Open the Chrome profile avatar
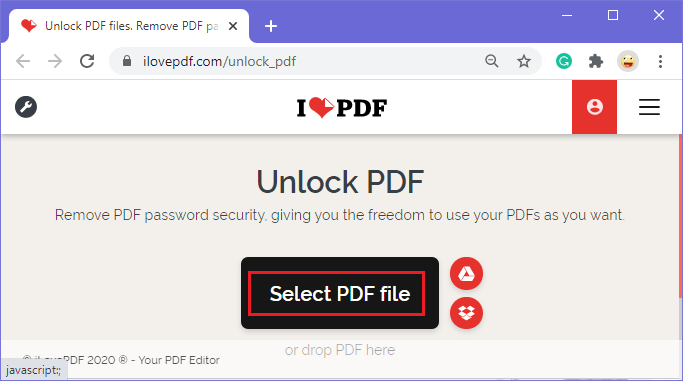Screen dimensions: 683x381 [x=628, y=61]
